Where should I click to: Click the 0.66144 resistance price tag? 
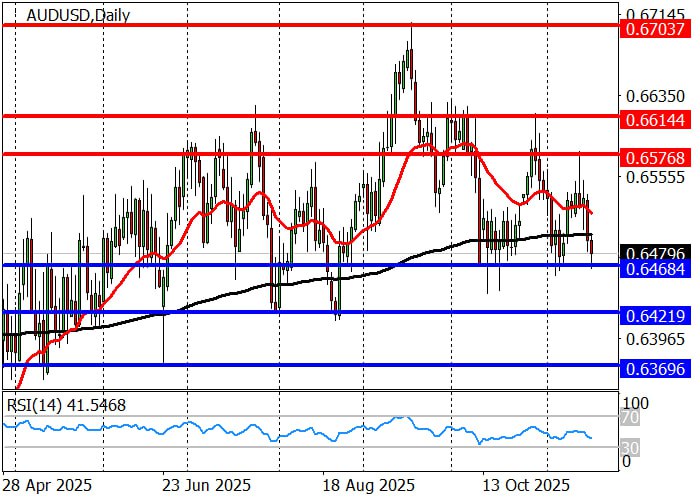click(x=654, y=119)
